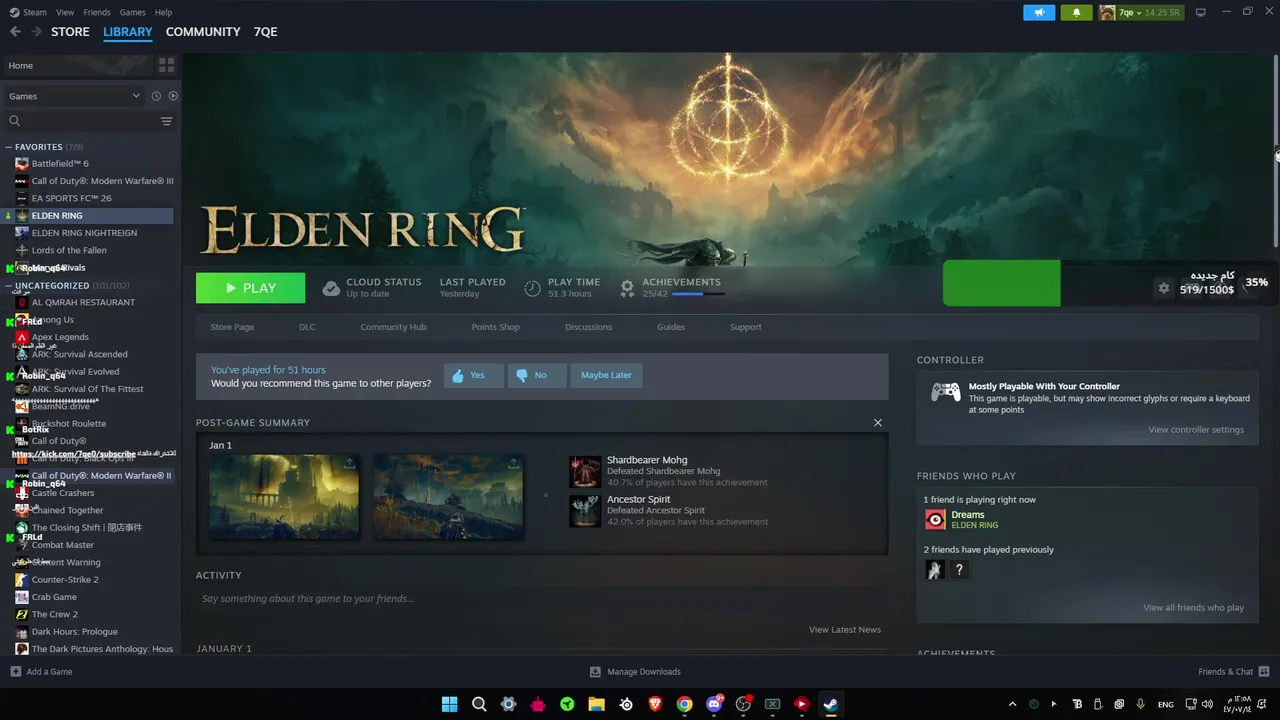The height and width of the screenshot is (720, 1280).
Task: Click the Add a Game plus icon
Action: [x=15, y=671]
